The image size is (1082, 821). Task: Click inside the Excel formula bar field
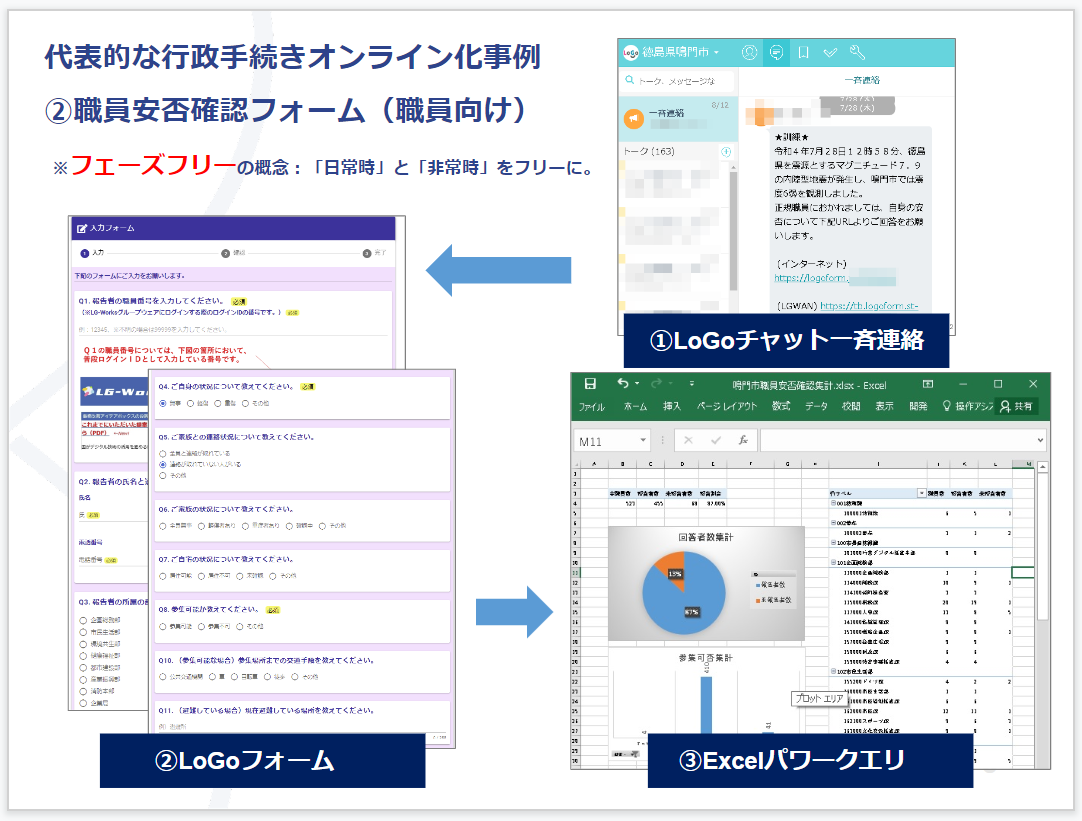coord(896,440)
